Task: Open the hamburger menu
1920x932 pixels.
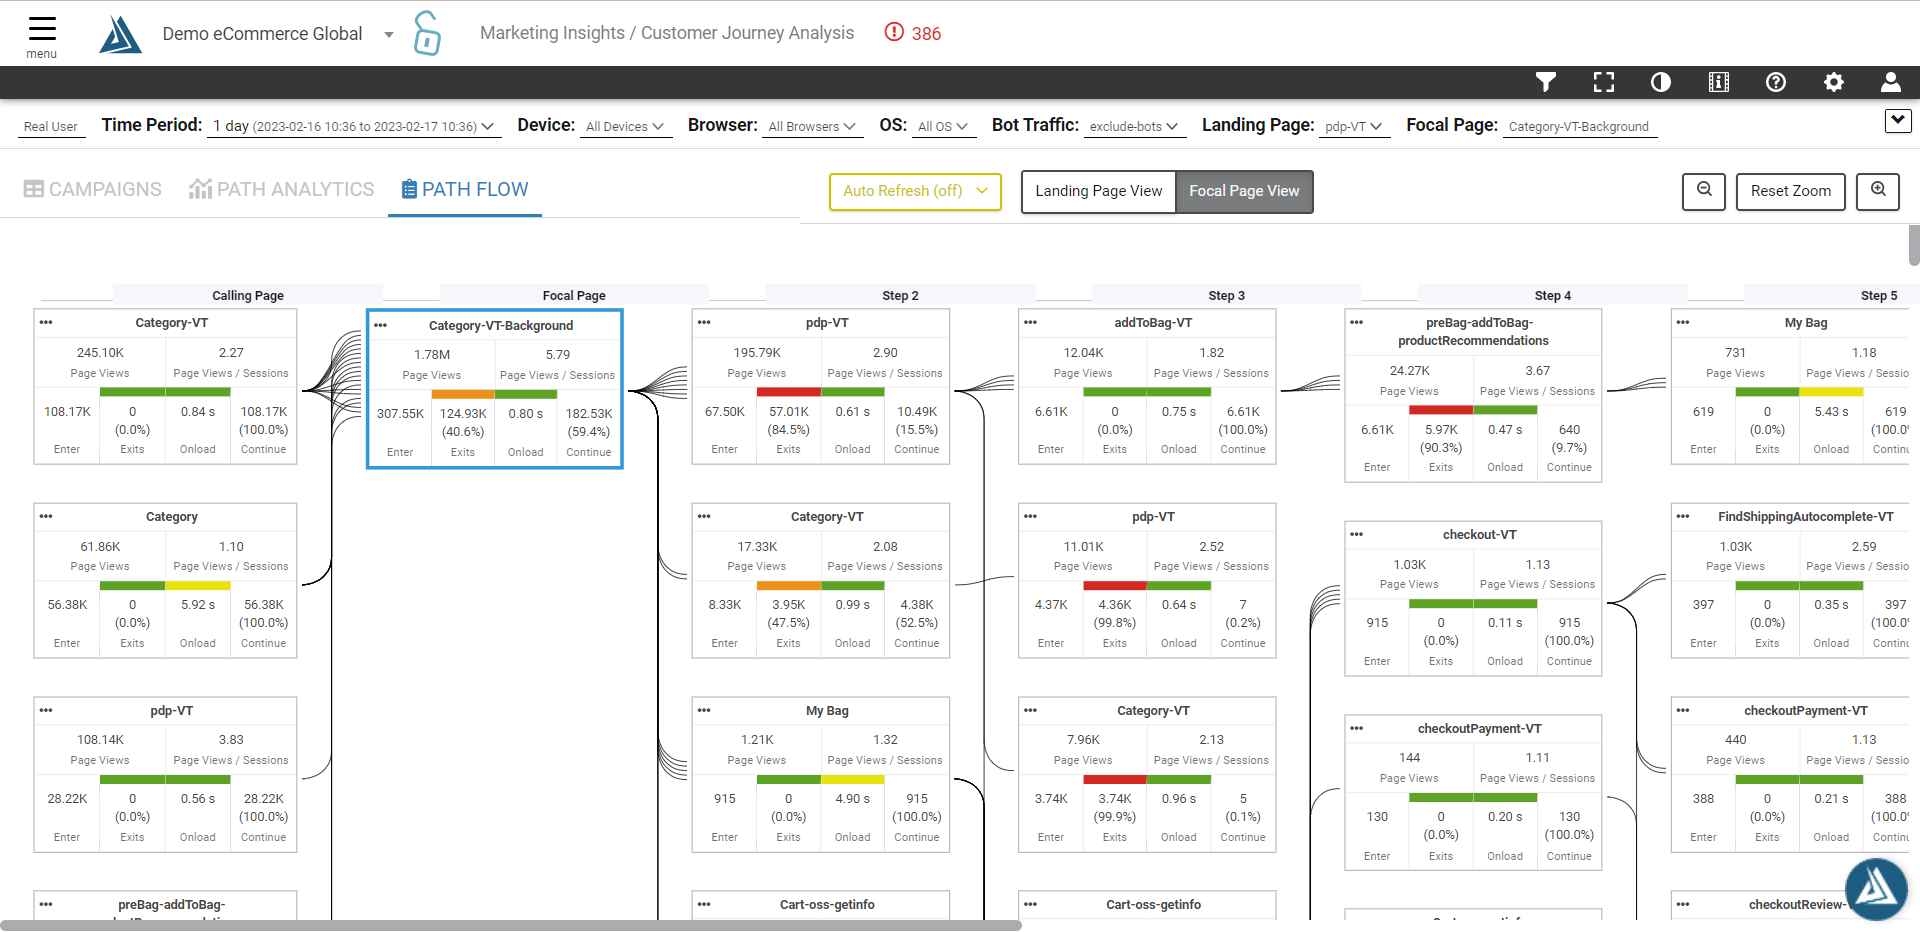Action: [x=42, y=36]
